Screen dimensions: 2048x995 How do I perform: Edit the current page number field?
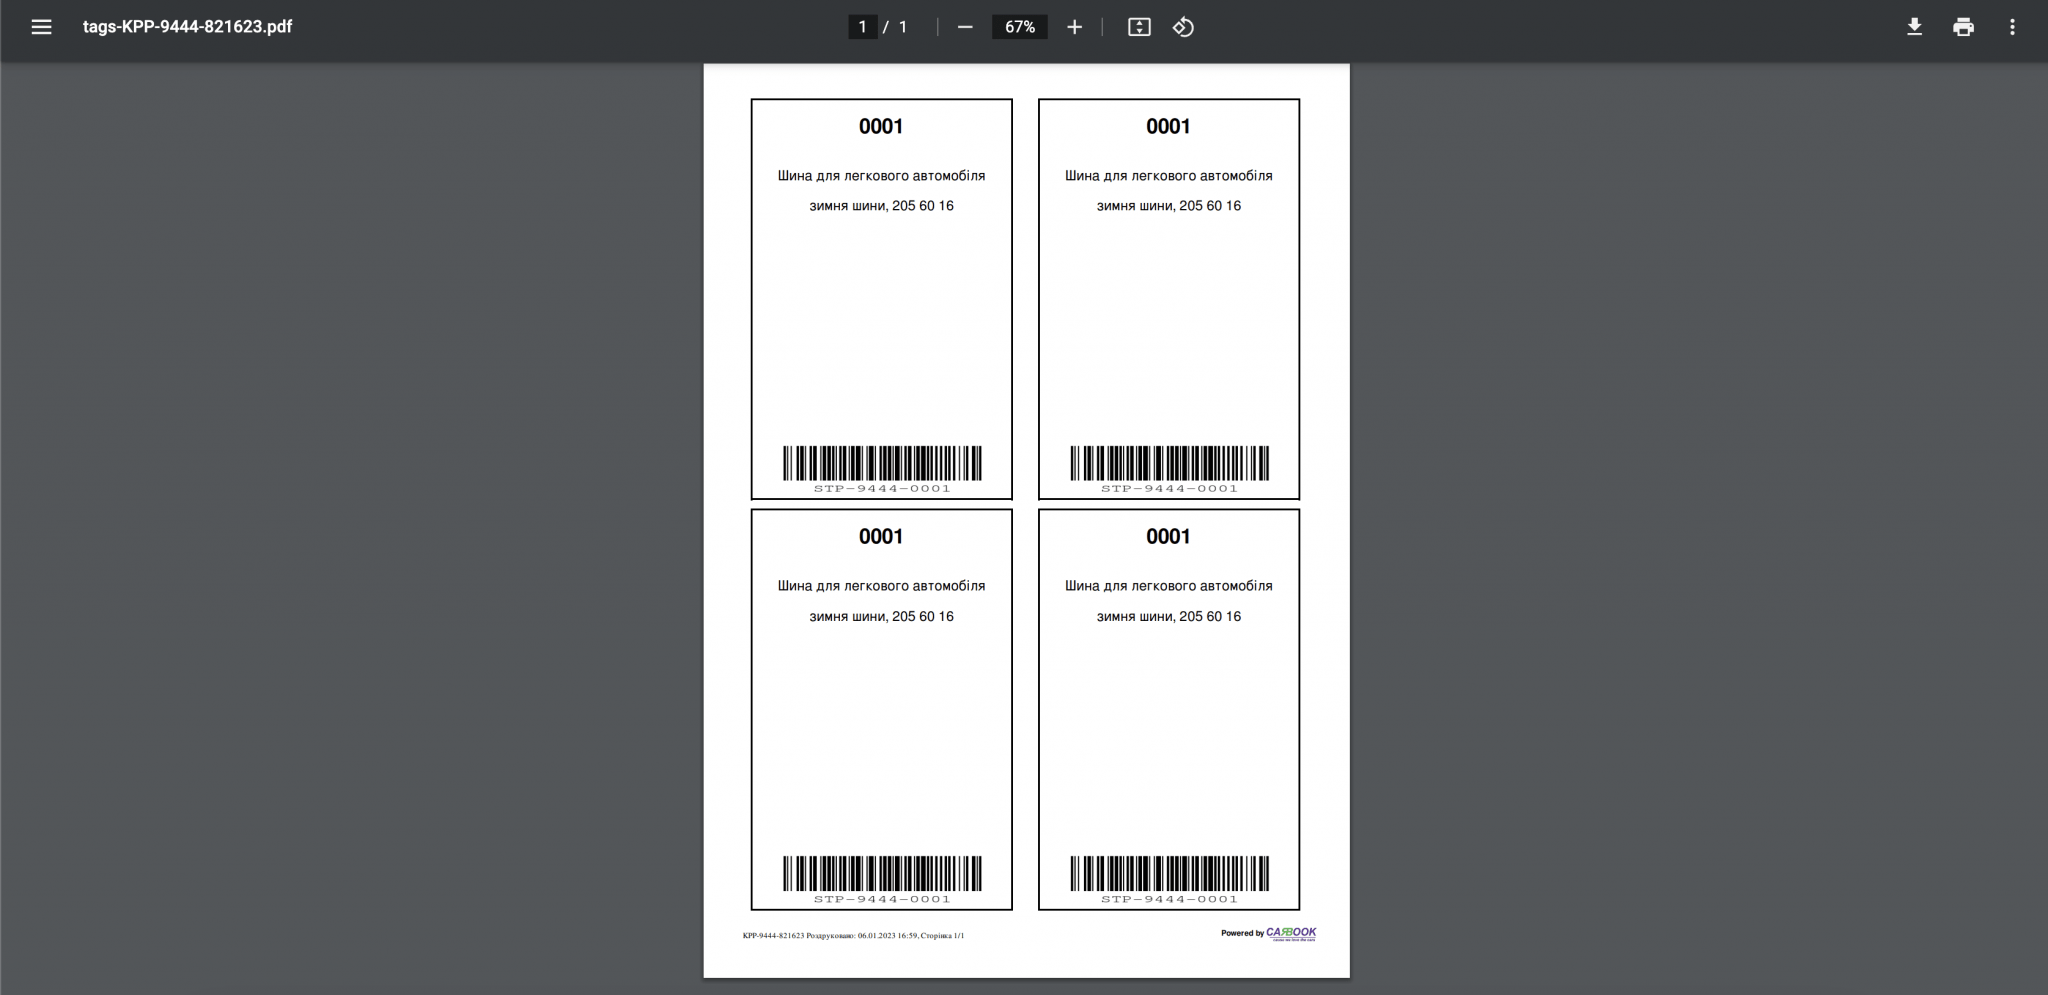coord(862,27)
